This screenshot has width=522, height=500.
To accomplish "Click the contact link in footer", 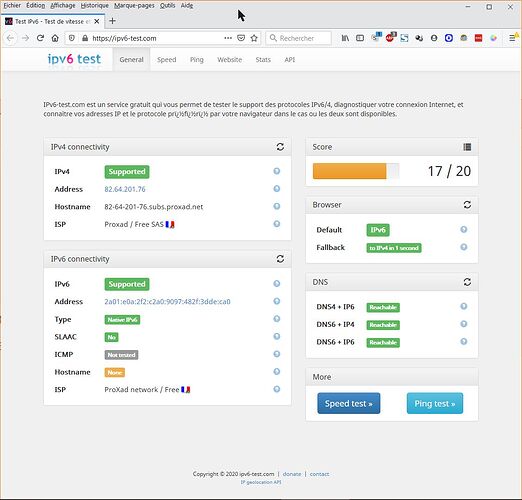I will coord(319,474).
